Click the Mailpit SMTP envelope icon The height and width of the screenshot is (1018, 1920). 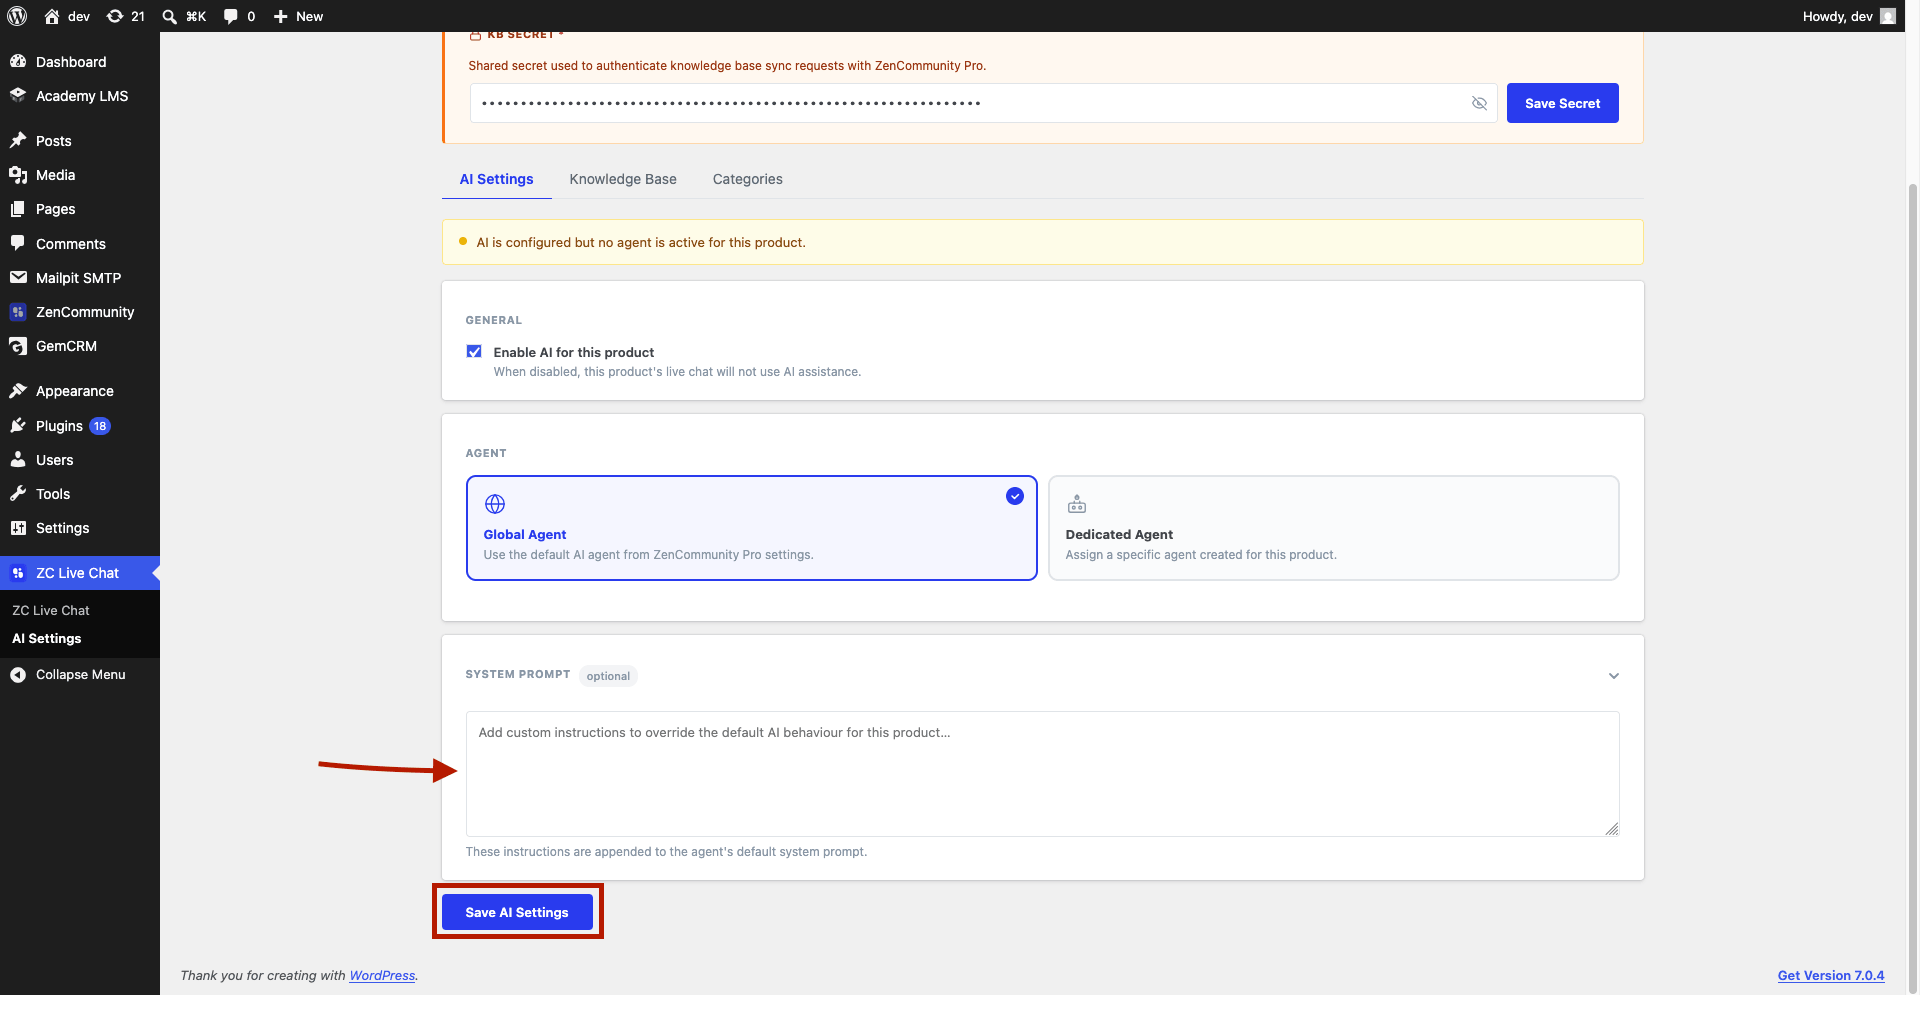[x=18, y=277]
